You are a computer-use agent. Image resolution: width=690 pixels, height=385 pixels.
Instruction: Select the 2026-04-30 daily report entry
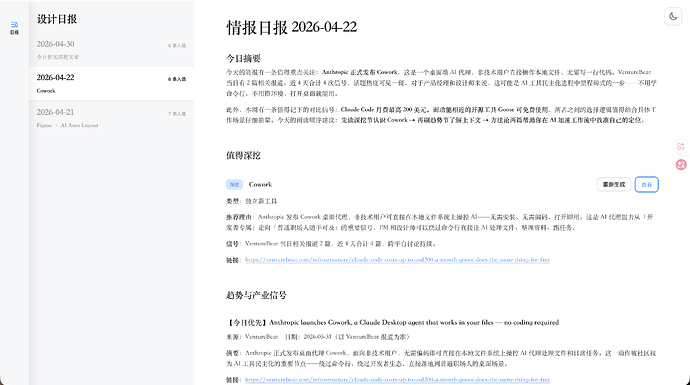click(111, 50)
